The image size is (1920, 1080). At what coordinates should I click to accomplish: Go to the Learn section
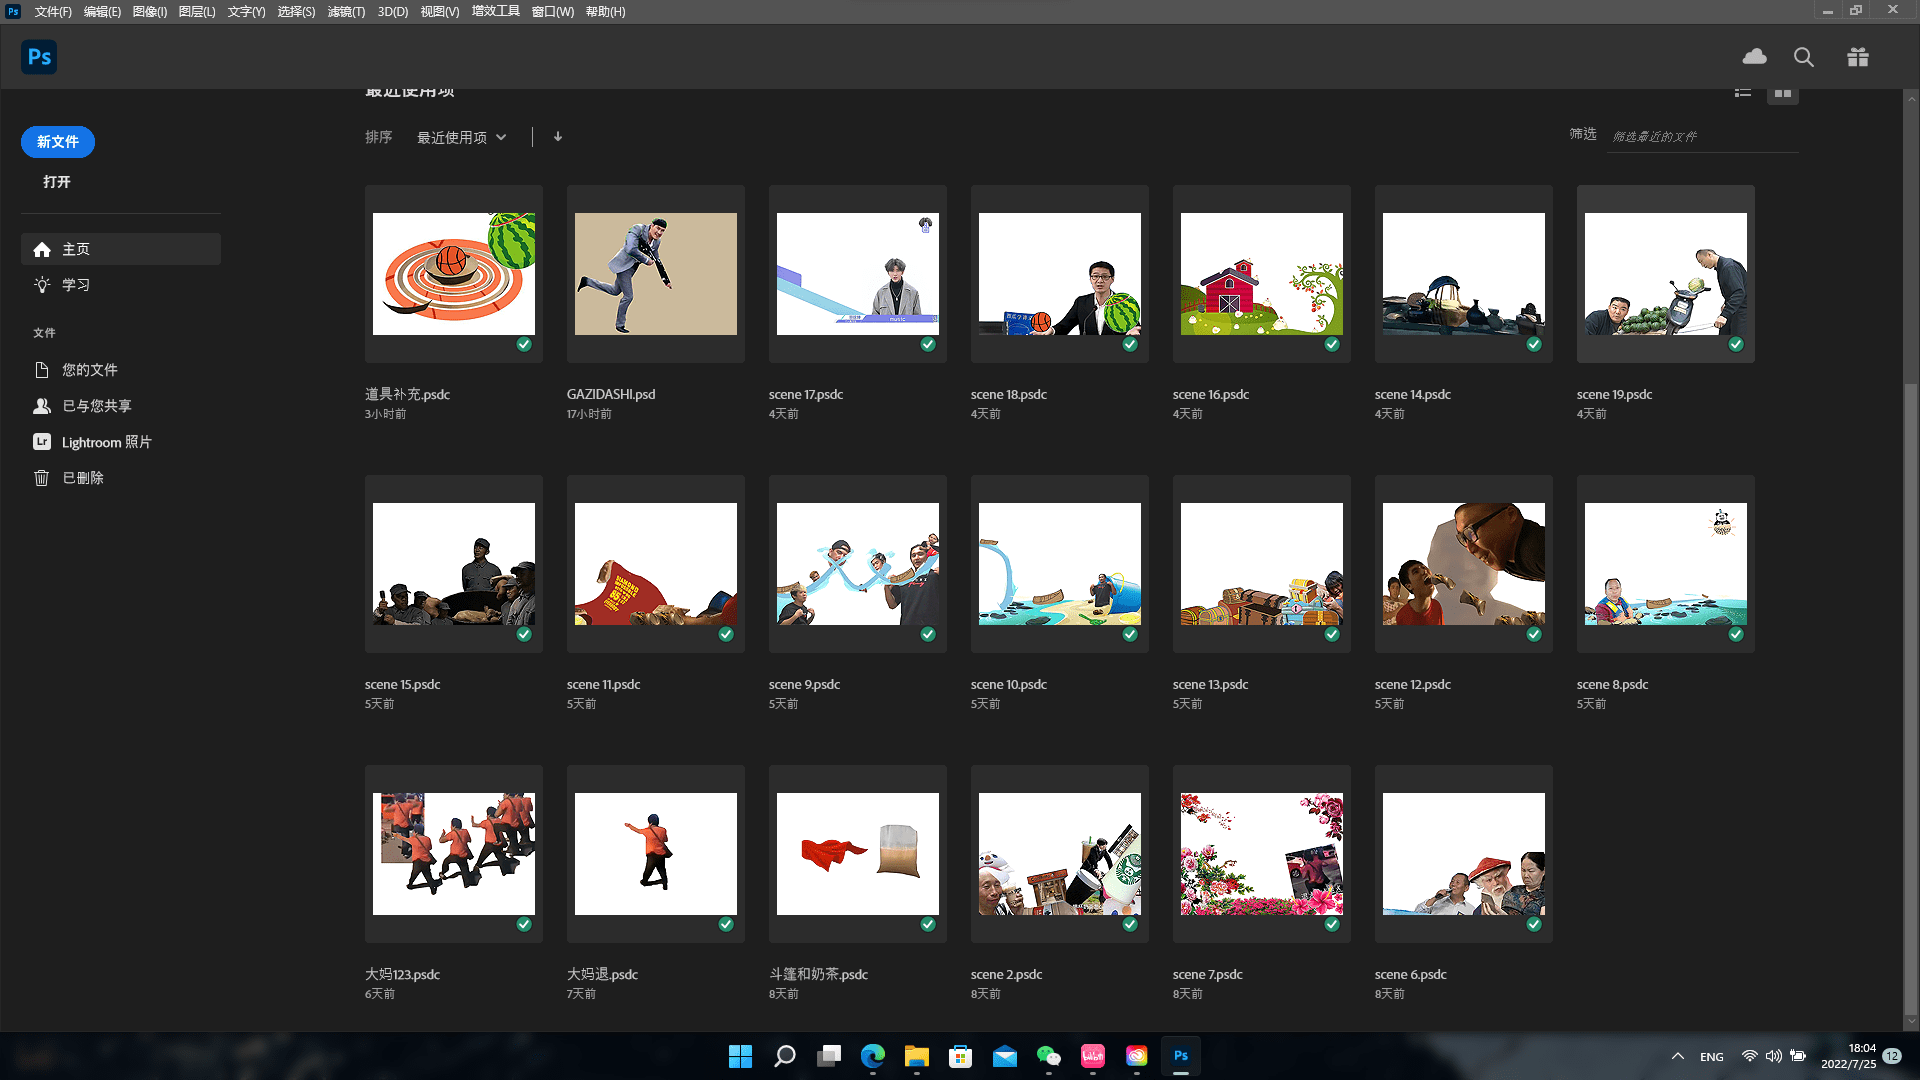pyautogui.click(x=75, y=285)
